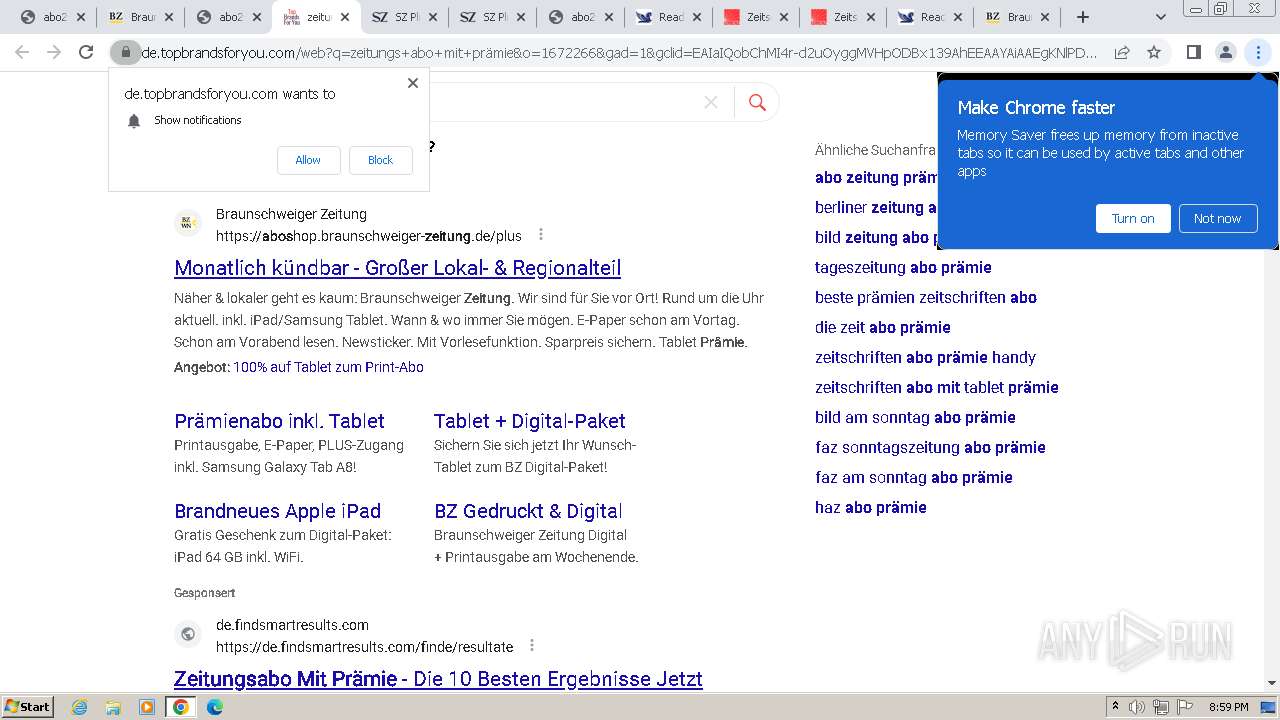Open volume control speaker icon
This screenshot has height=720, width=1280.
point(1136,707)
